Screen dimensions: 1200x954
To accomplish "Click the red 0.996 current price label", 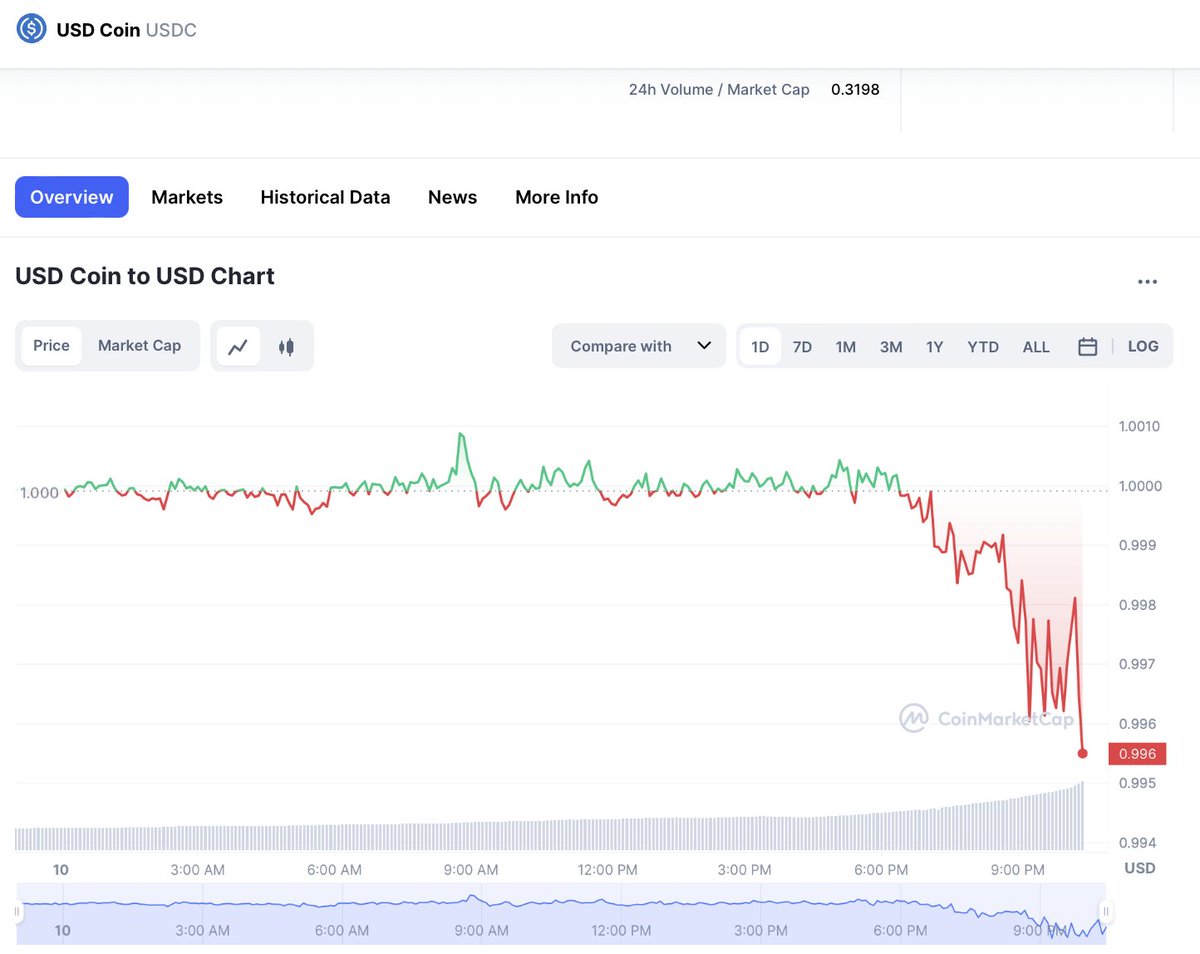I will 1137,753.
